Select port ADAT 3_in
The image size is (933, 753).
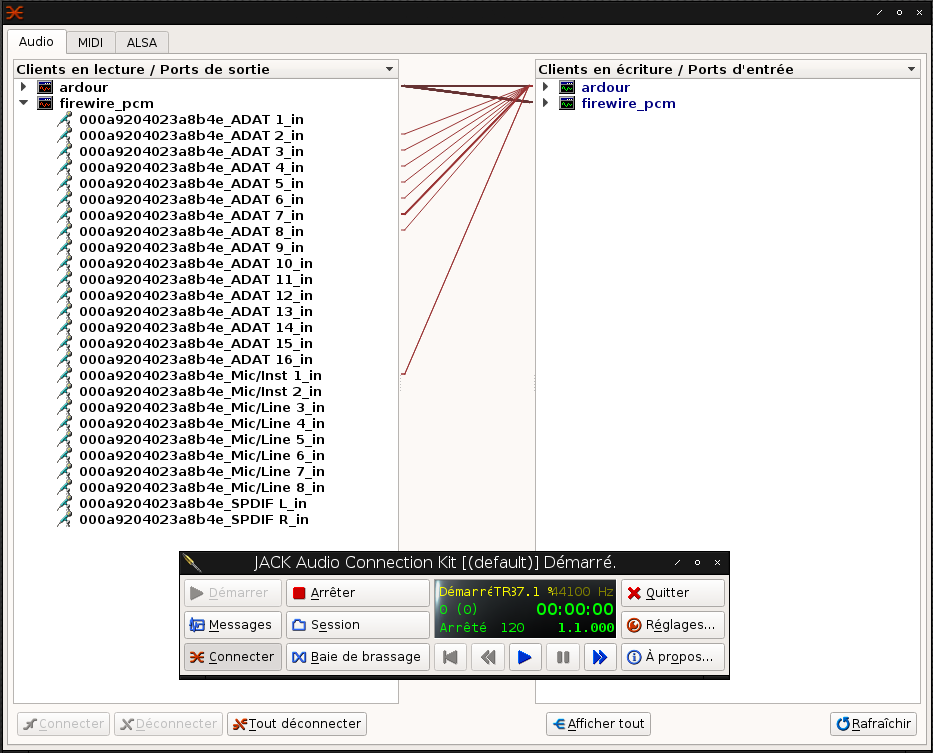pyautogui.click(x=192, y=151)
